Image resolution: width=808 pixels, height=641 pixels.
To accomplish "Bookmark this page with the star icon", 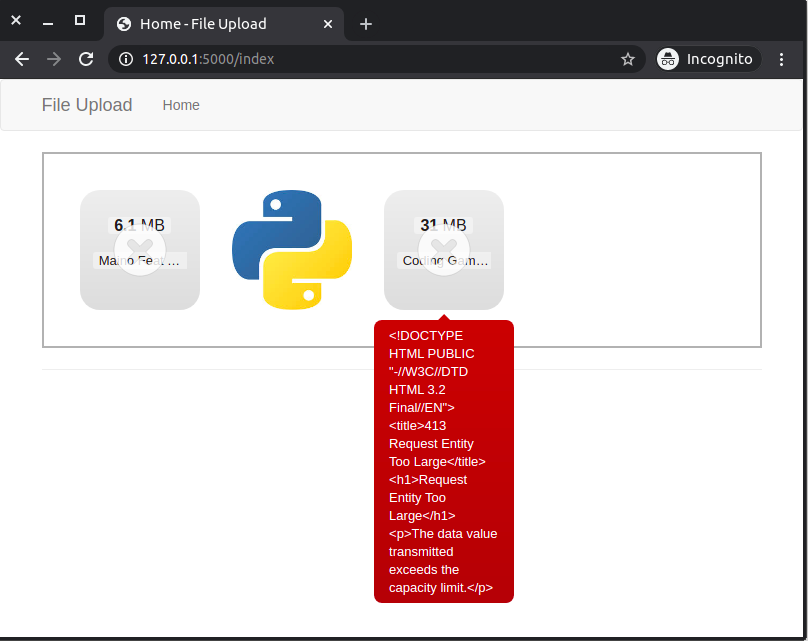I will [x=627, y=59].
